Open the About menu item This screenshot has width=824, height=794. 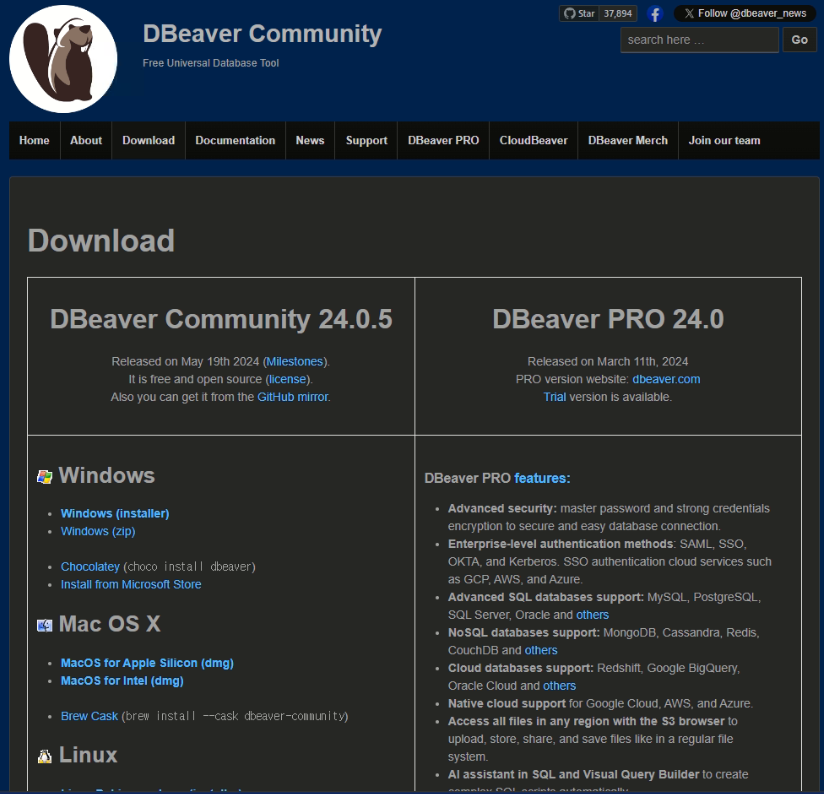pos(86,140)
